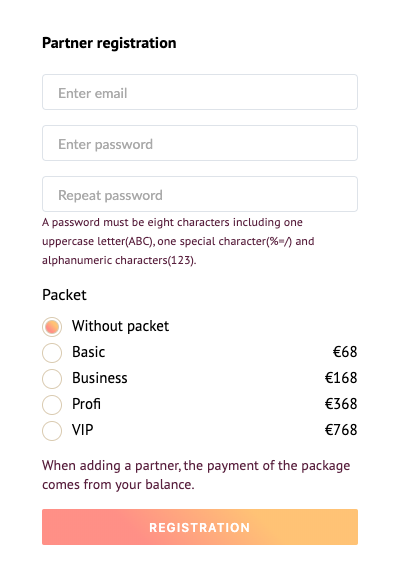Image resolution: width=401 pixels, height=567 pixels.
Task: Pick the Business packet radio circle
Action: pyautogui.click(x=52, y=379)
